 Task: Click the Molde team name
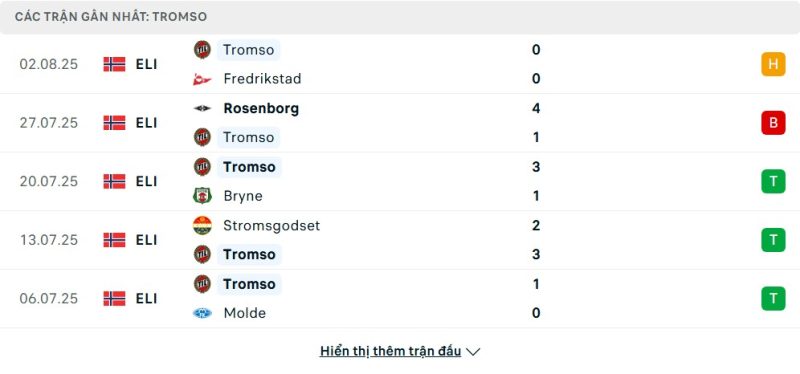click(244, 313)
